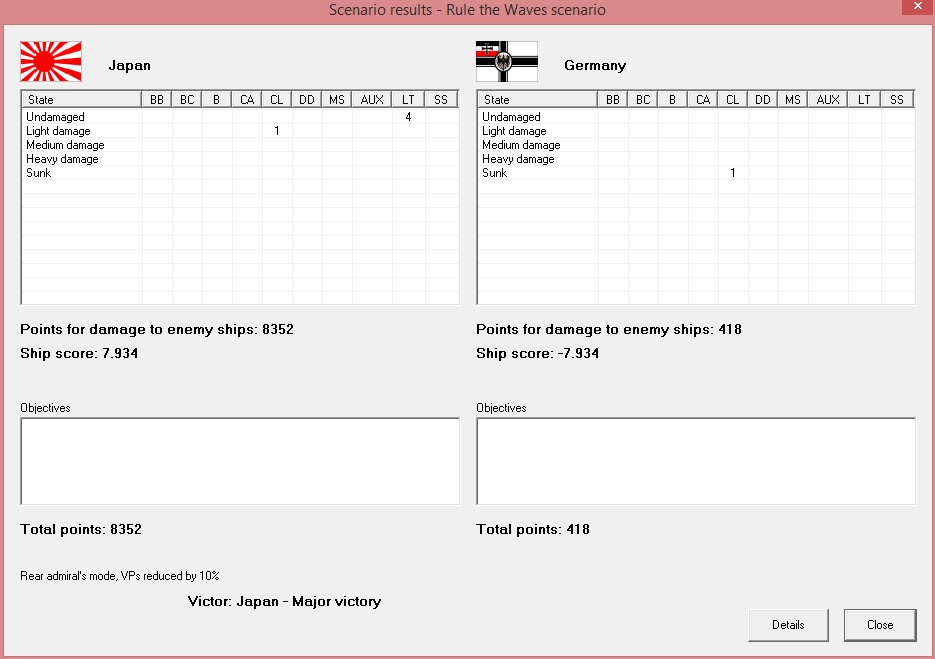Click the Close button next to Details
This screenshot has width=935, height=659.
point(880,625)
